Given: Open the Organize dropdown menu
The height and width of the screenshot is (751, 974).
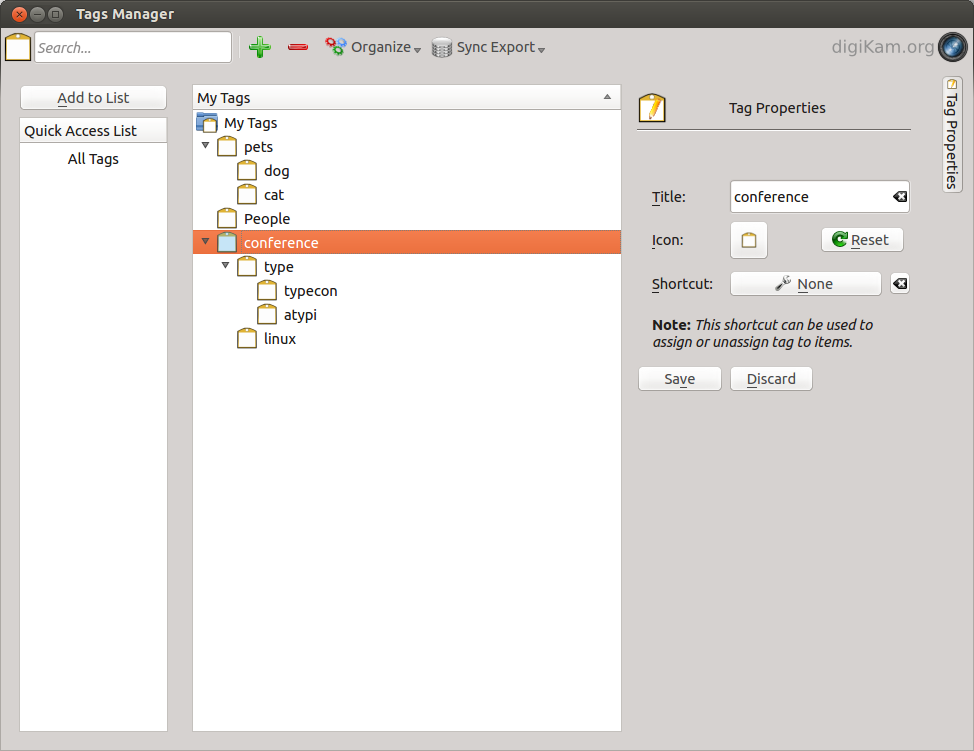Looking at the screenshot, I should point(373,47).
